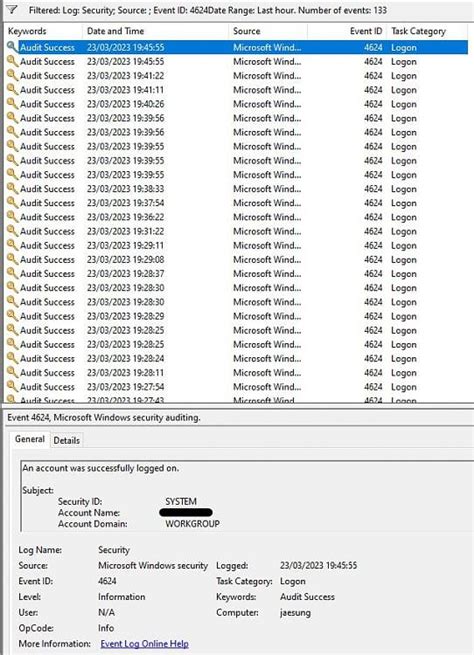Select the event logged at 19:37:54

tap(237, 203)
